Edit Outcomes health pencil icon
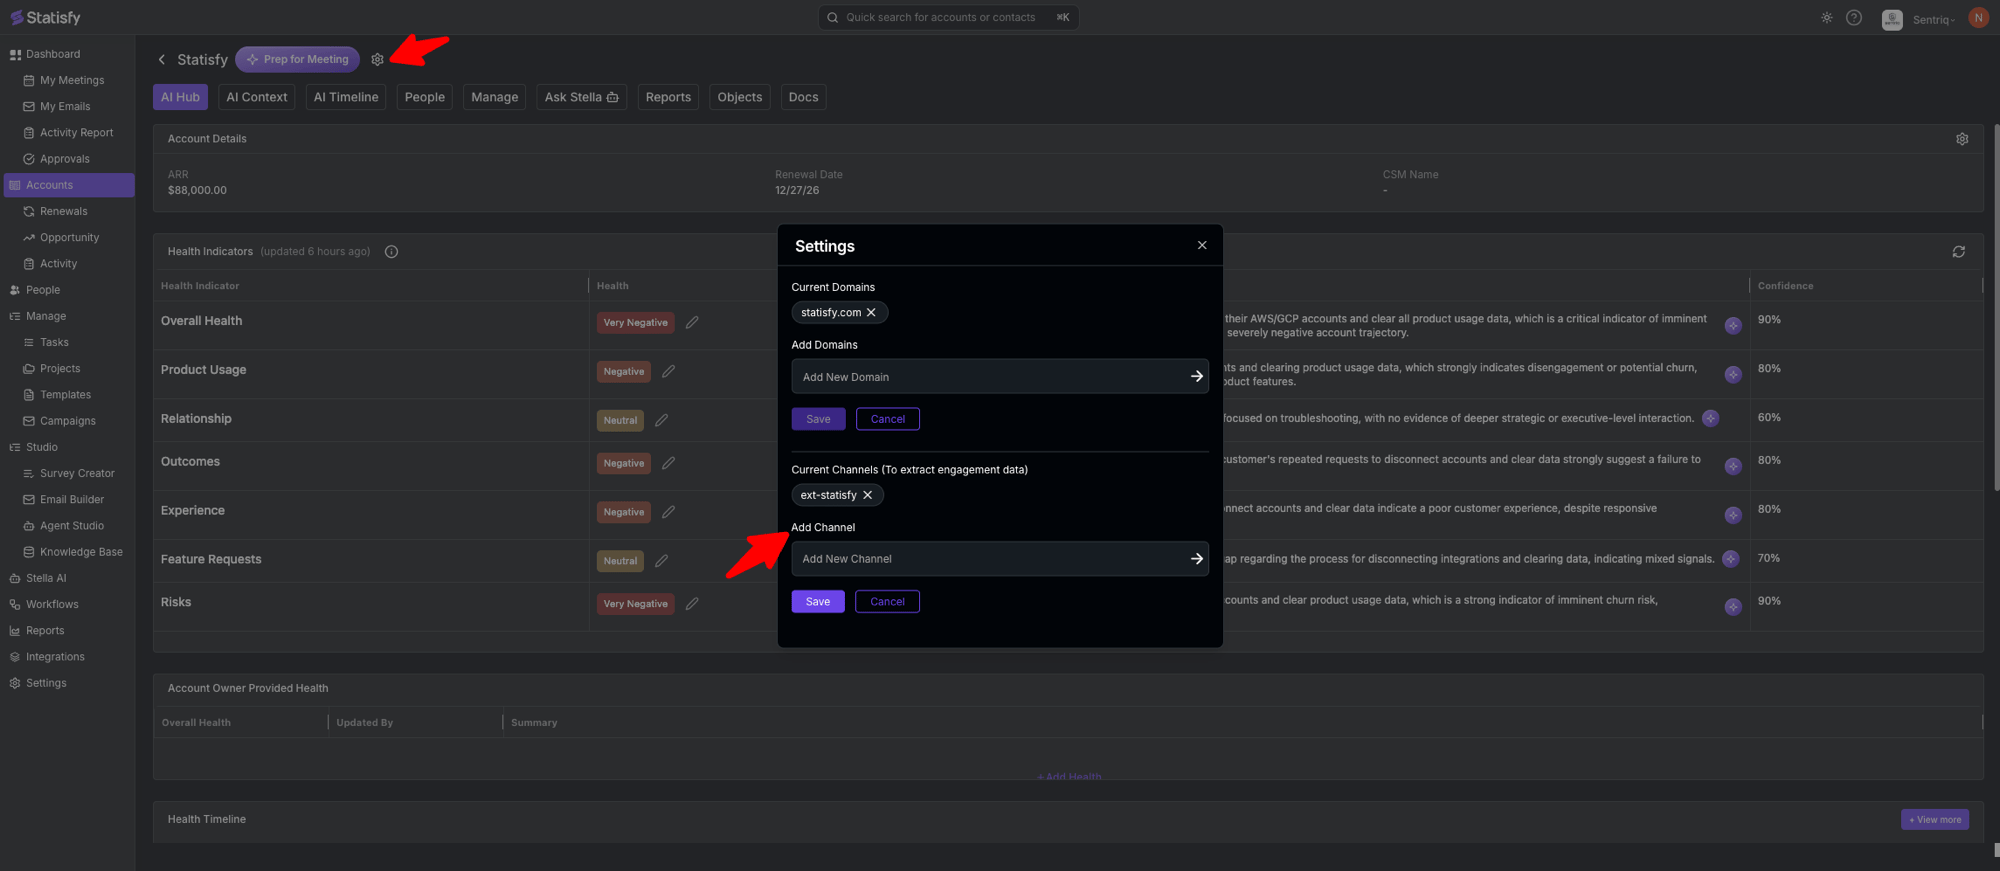 669,463
